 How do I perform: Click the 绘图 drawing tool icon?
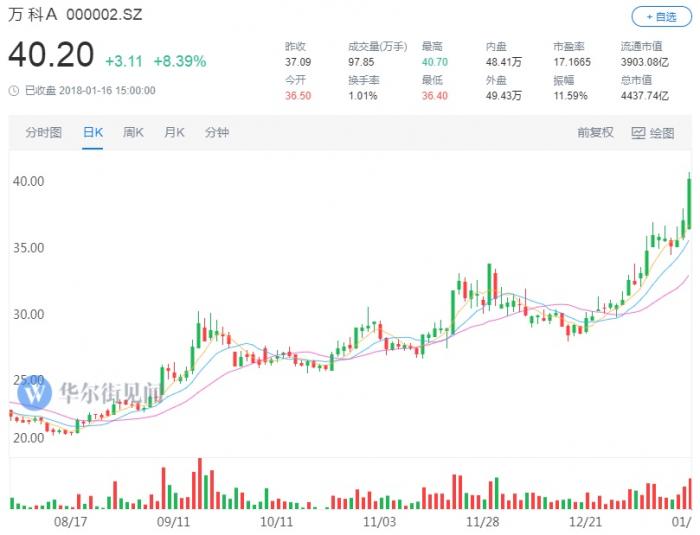pyautogui.click(x=637, y=133)
